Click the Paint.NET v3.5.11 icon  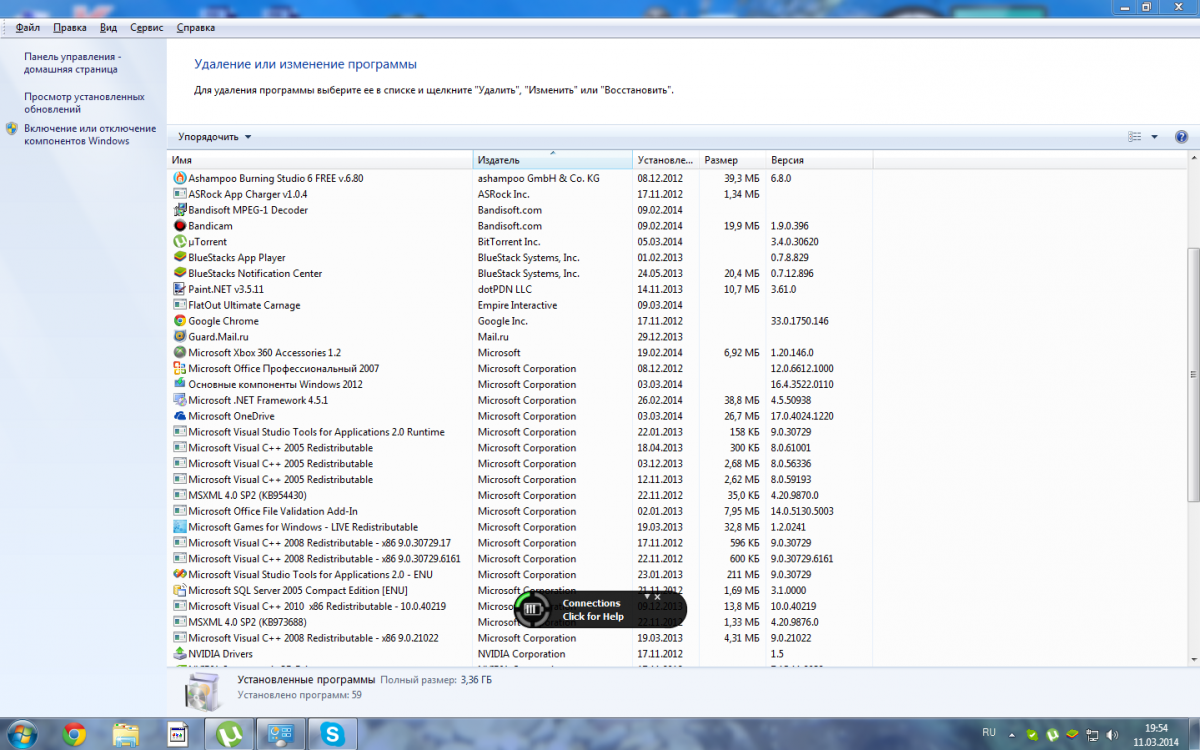[180, 289]
